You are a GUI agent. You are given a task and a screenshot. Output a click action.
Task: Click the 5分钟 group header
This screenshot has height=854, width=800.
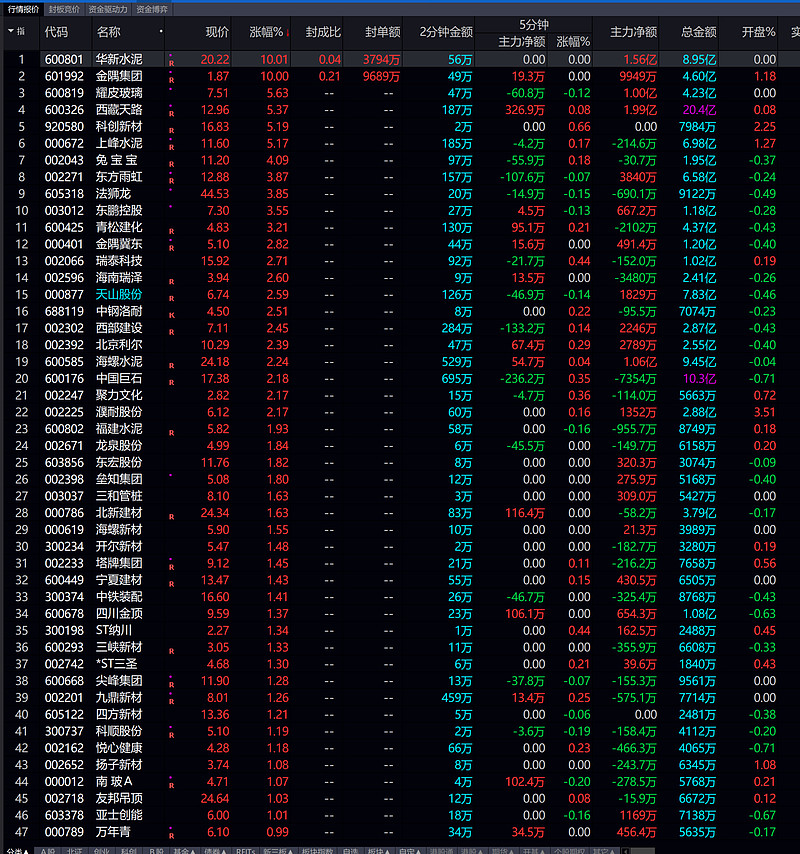tap(533, 25)
